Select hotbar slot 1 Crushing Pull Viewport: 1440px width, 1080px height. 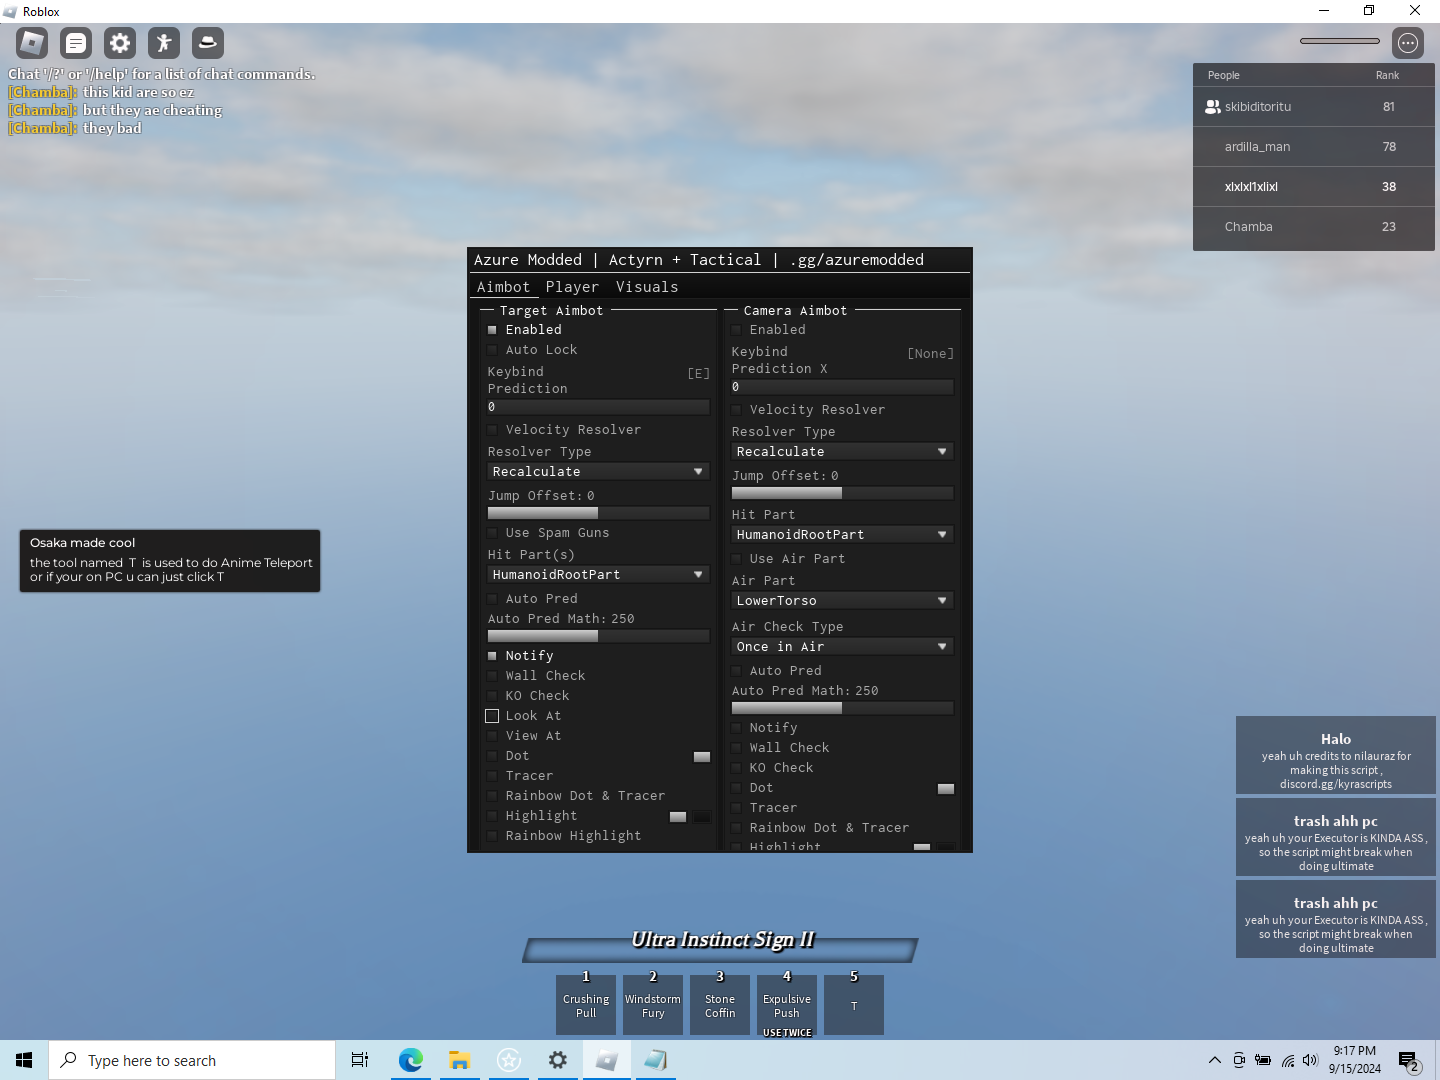pos(586,1005)
